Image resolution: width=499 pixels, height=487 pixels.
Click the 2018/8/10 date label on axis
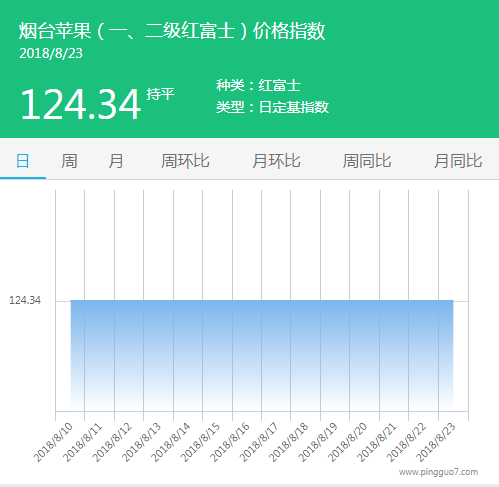pos(53,442)
